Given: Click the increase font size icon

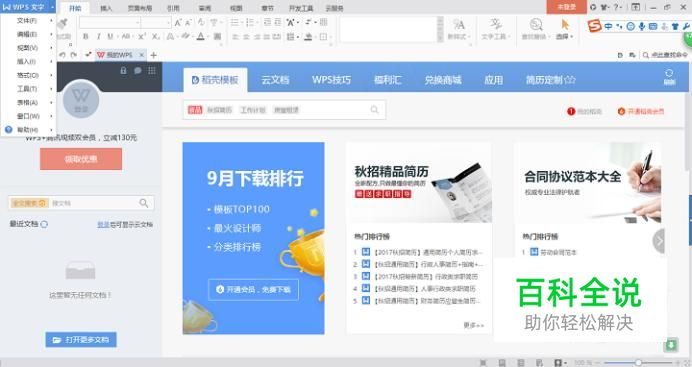Looking at the screenshot, I should [178, 22].
